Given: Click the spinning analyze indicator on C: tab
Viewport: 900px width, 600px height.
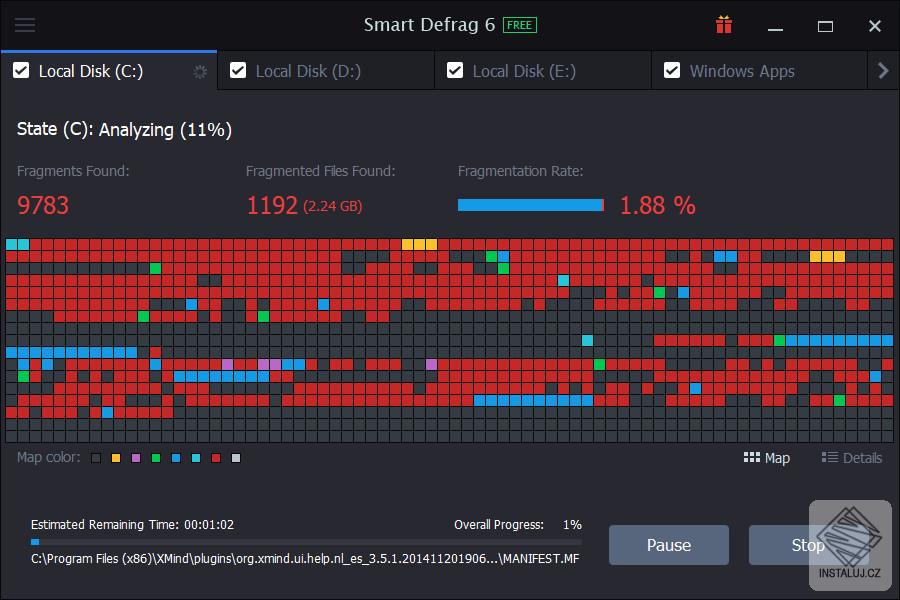Looking at the screenshot, I should [200, 71].
